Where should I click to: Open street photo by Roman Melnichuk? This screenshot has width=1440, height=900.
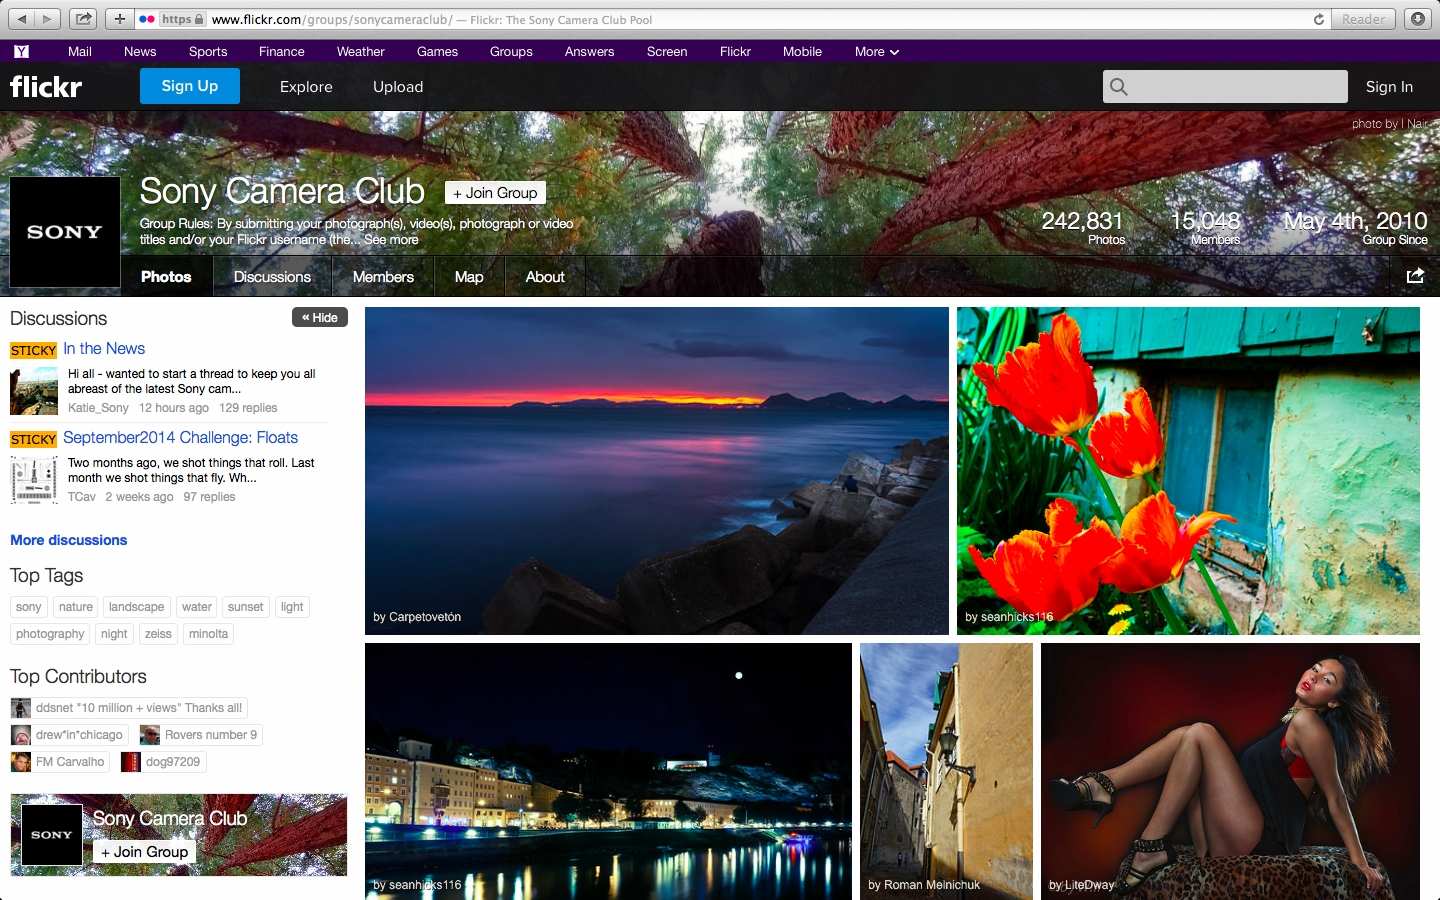(946, 771)
